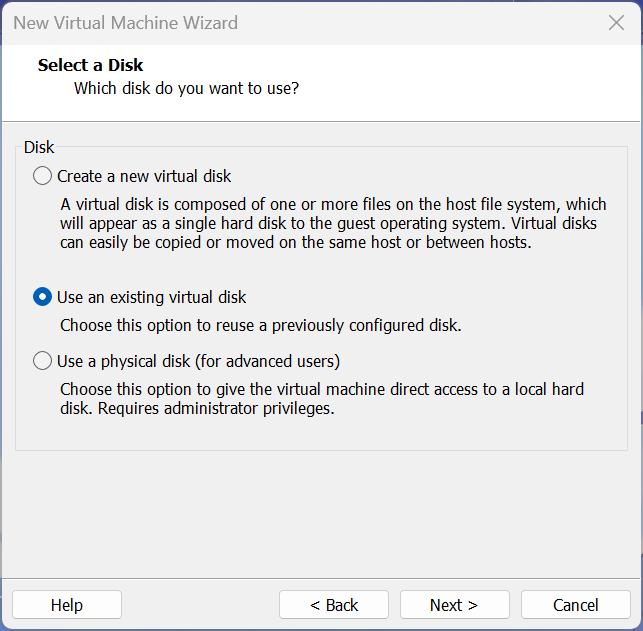Image resolution: width=643 pixels, height=631 pixels.
Task: Click the 'reuse a previously configured disk' description
Action: pyautogui.click(x=260, y=325)
